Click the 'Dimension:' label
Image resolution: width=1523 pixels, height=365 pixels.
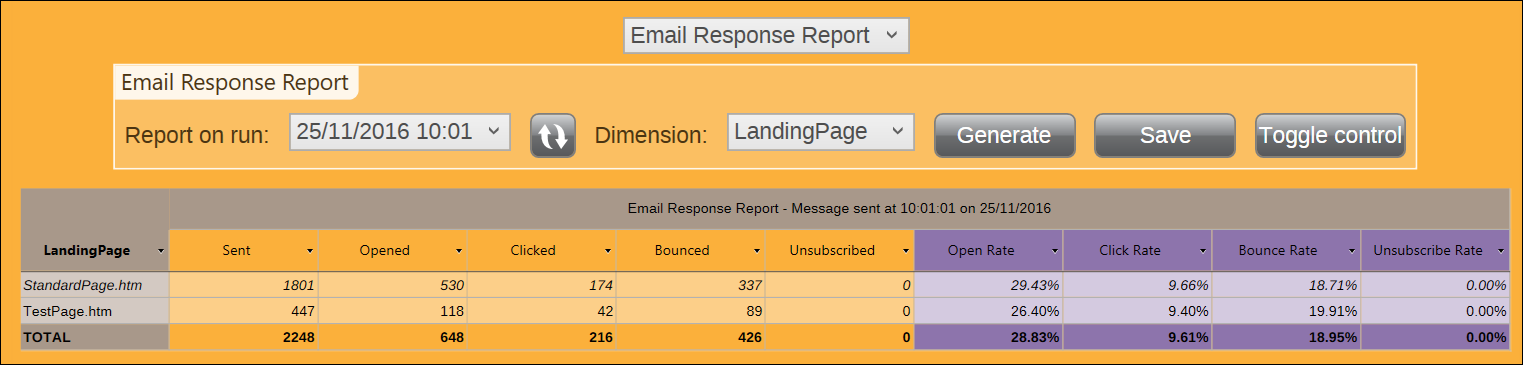coord(651,135)
